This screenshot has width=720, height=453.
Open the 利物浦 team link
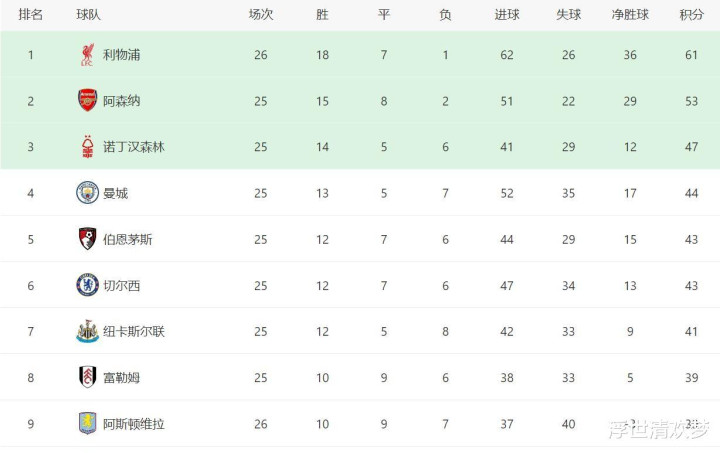click(x=121, y=55)
